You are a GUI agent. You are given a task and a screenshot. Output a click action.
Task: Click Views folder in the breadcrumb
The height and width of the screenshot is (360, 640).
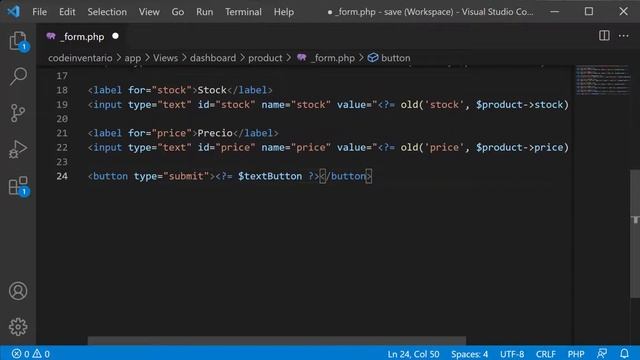(x=165, y=58)
